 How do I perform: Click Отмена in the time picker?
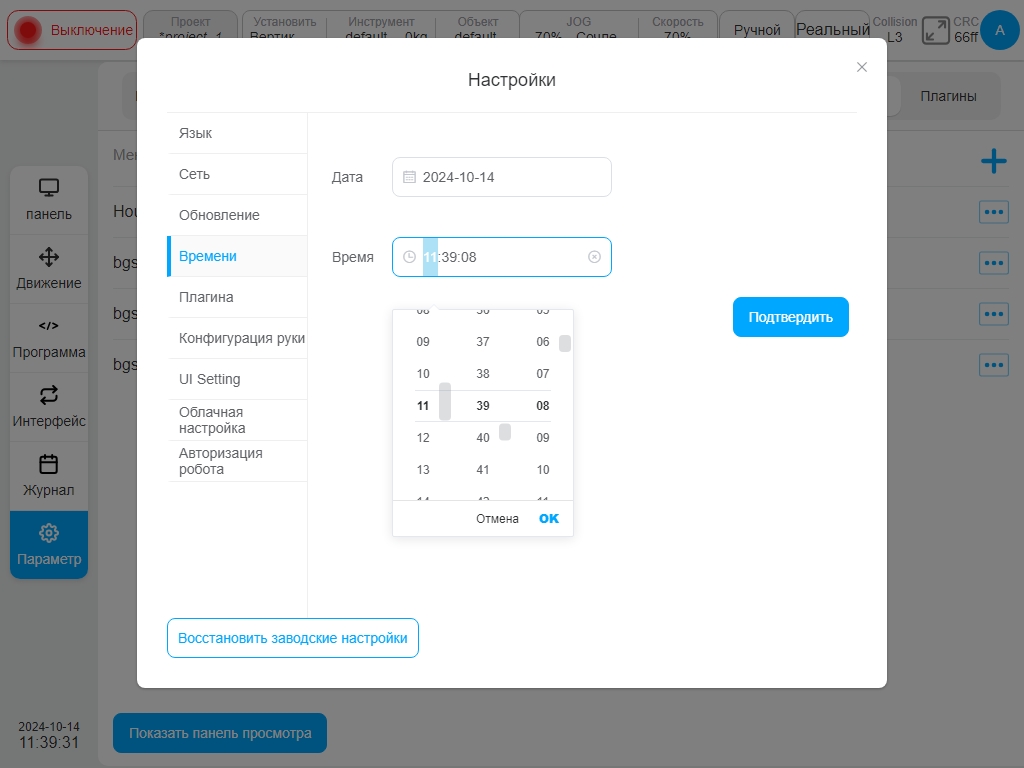coord(497,519)
